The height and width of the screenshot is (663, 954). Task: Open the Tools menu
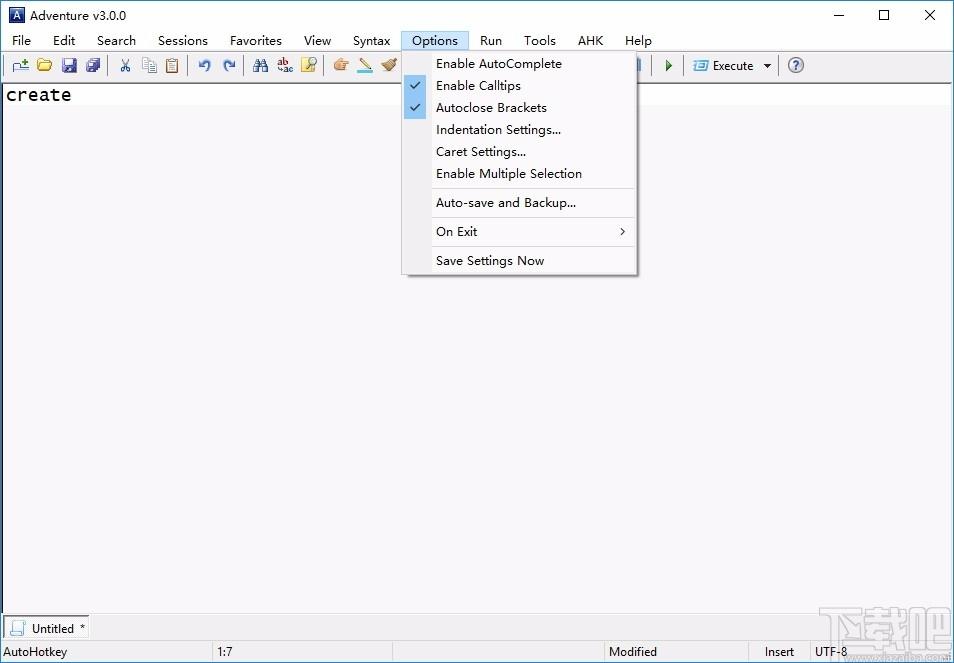click(x=540, y=41)
